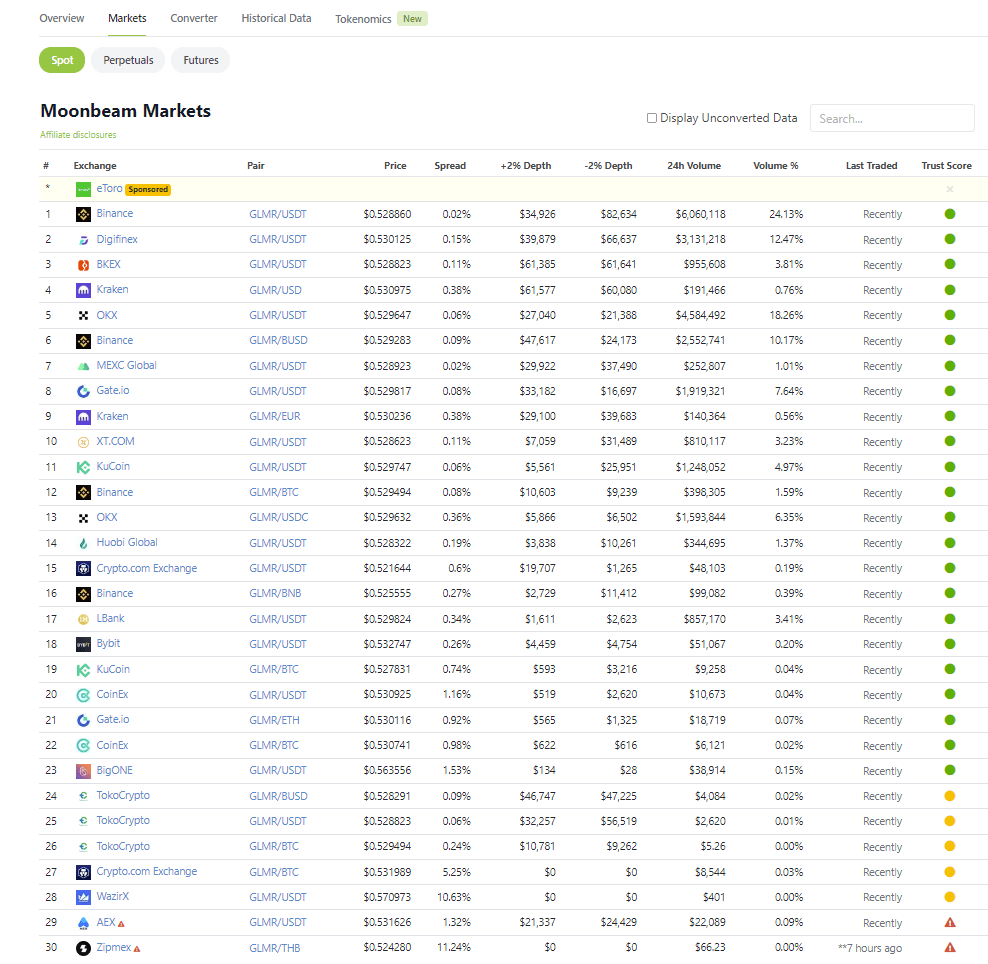Click the Bybit logo icon
Screen dimensions: 988x964
(x=83, y=645)
